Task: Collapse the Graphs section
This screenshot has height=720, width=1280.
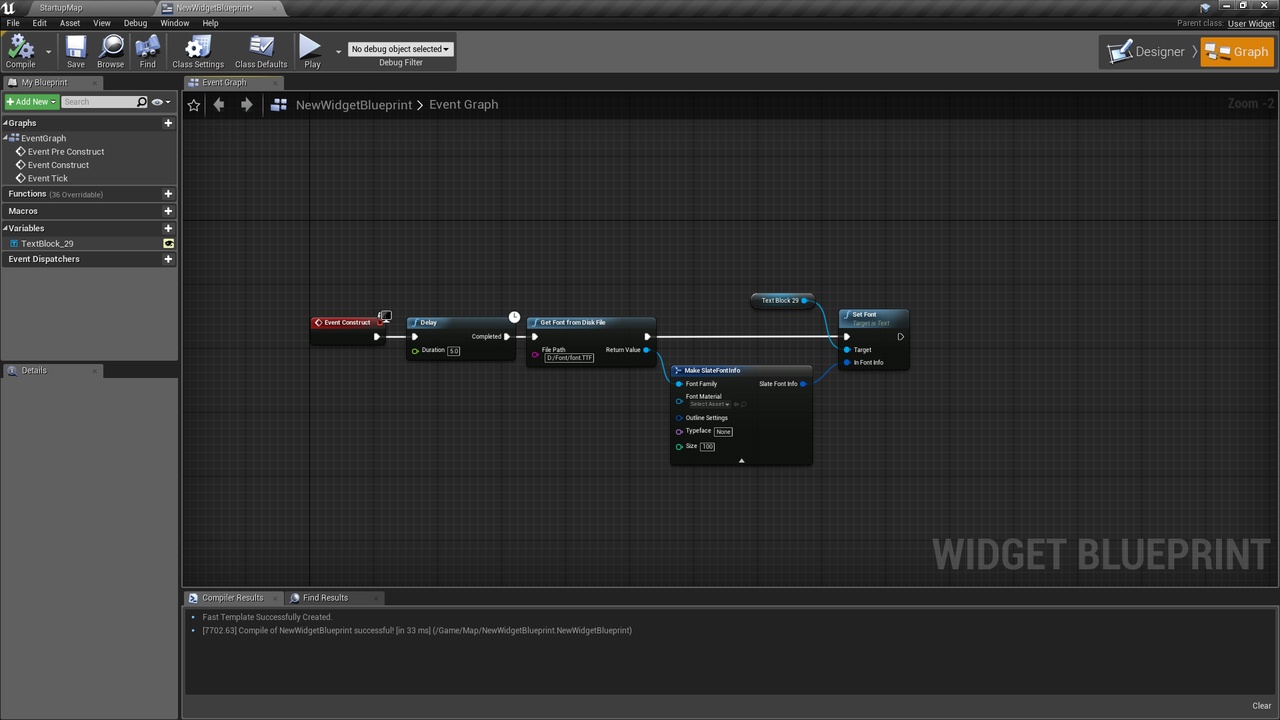Action: point(5,123)
